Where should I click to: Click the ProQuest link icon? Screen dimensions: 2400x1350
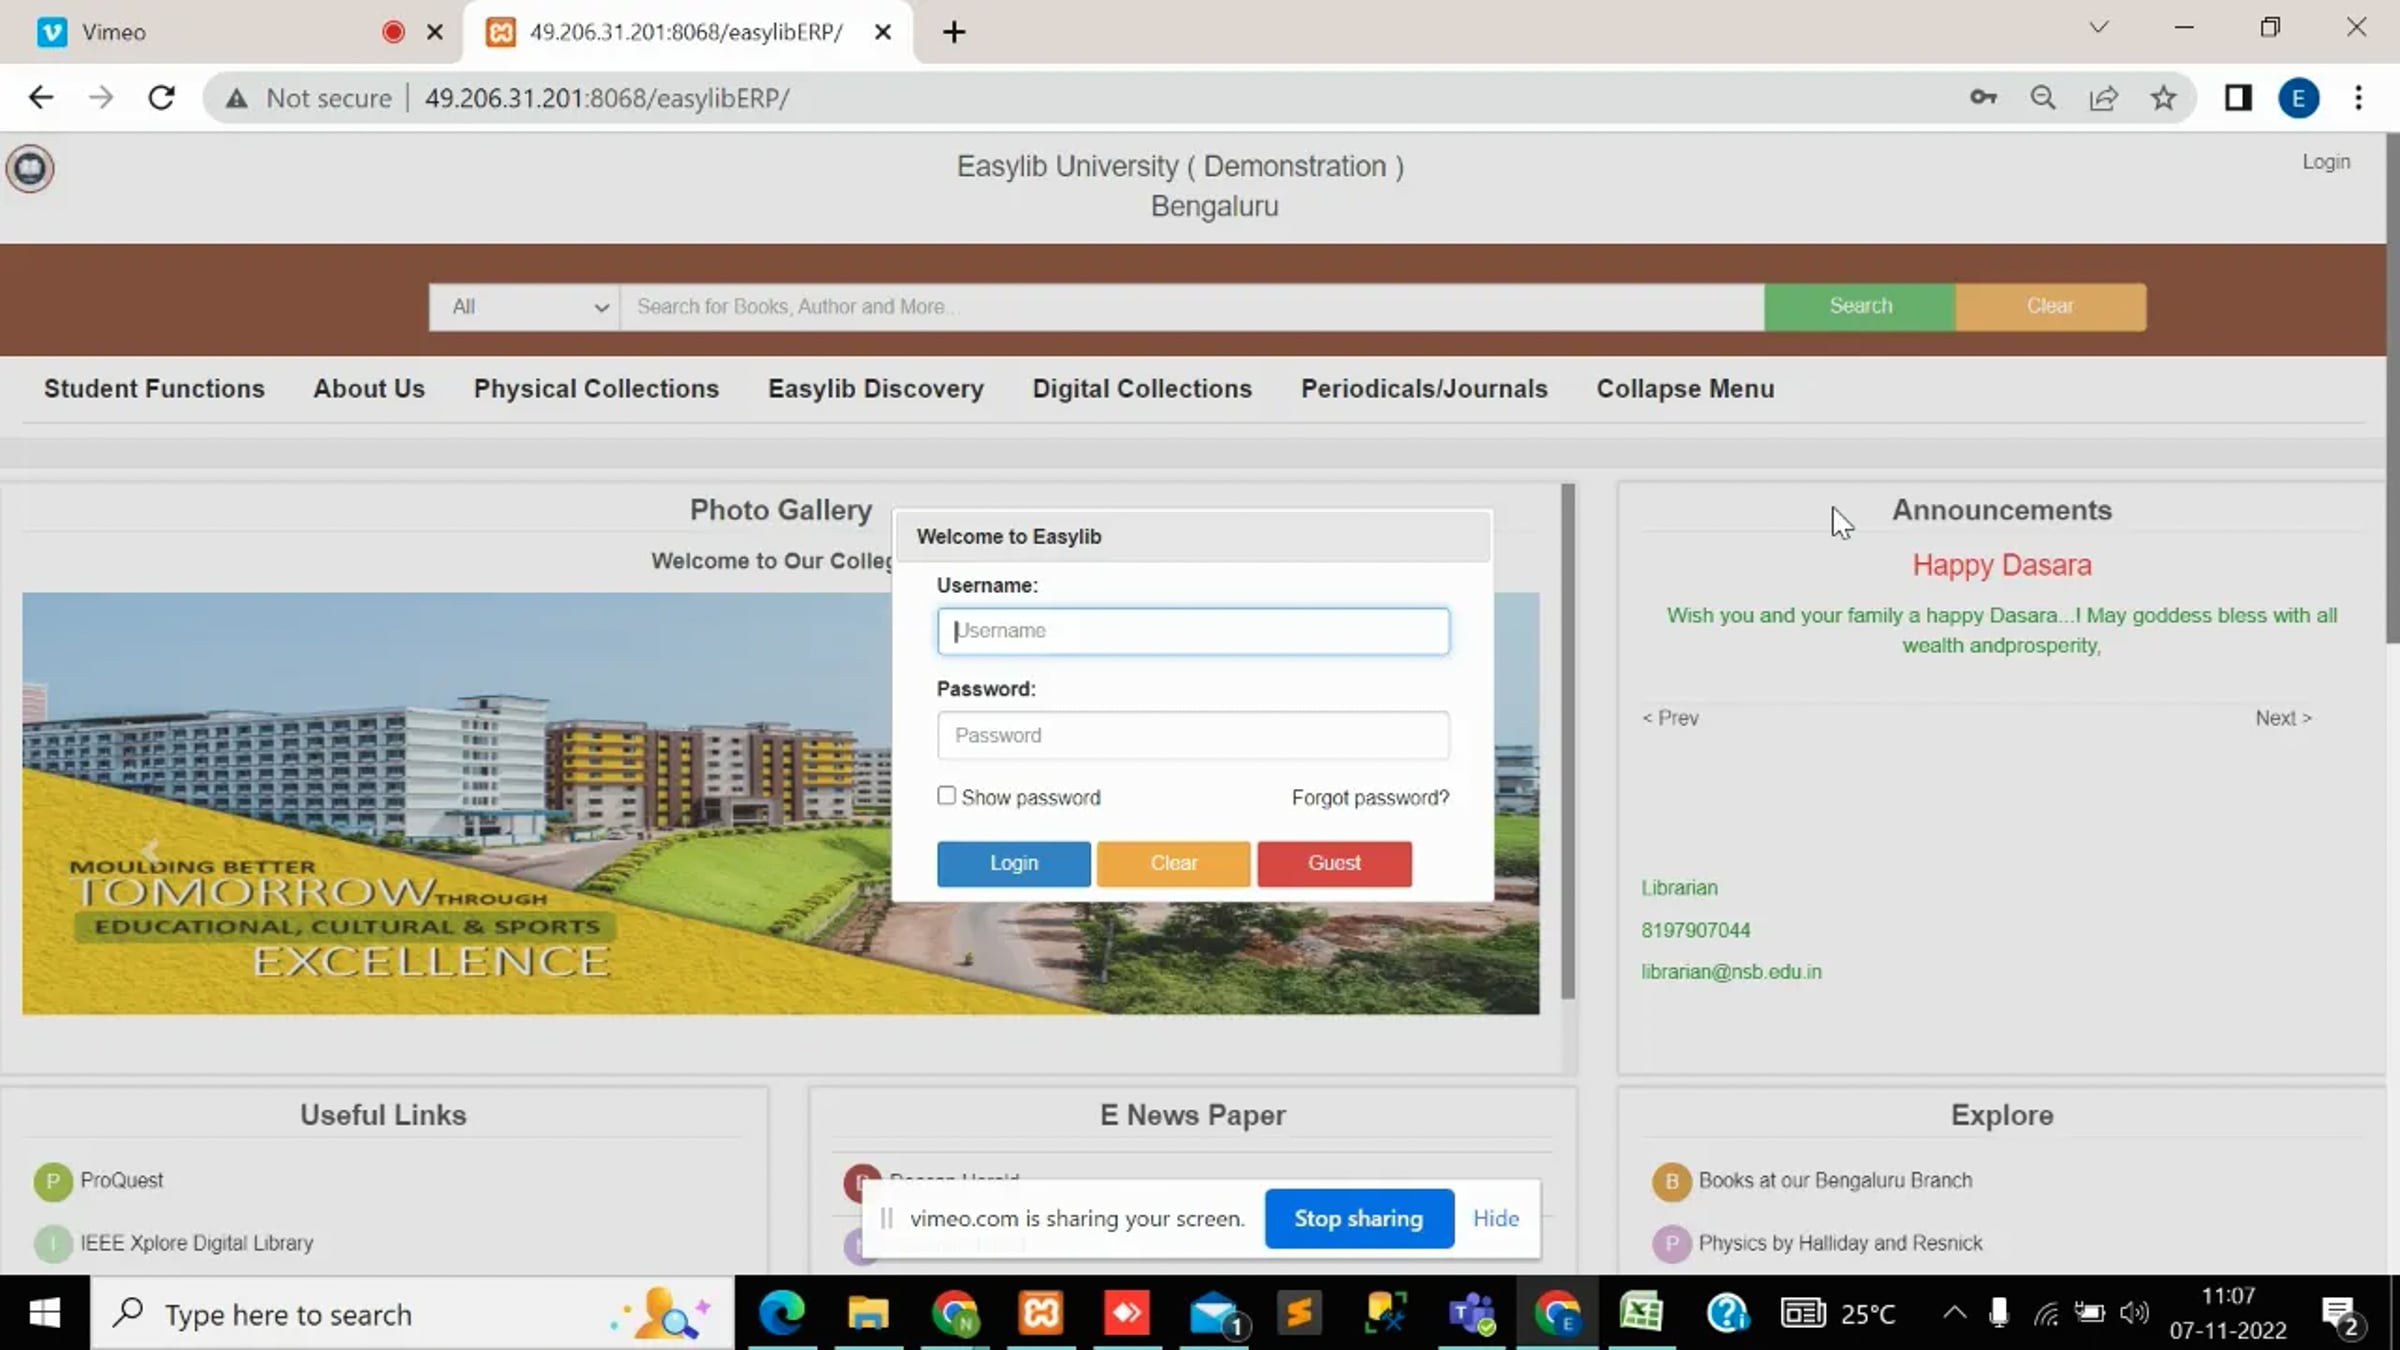coord(52,1181)
